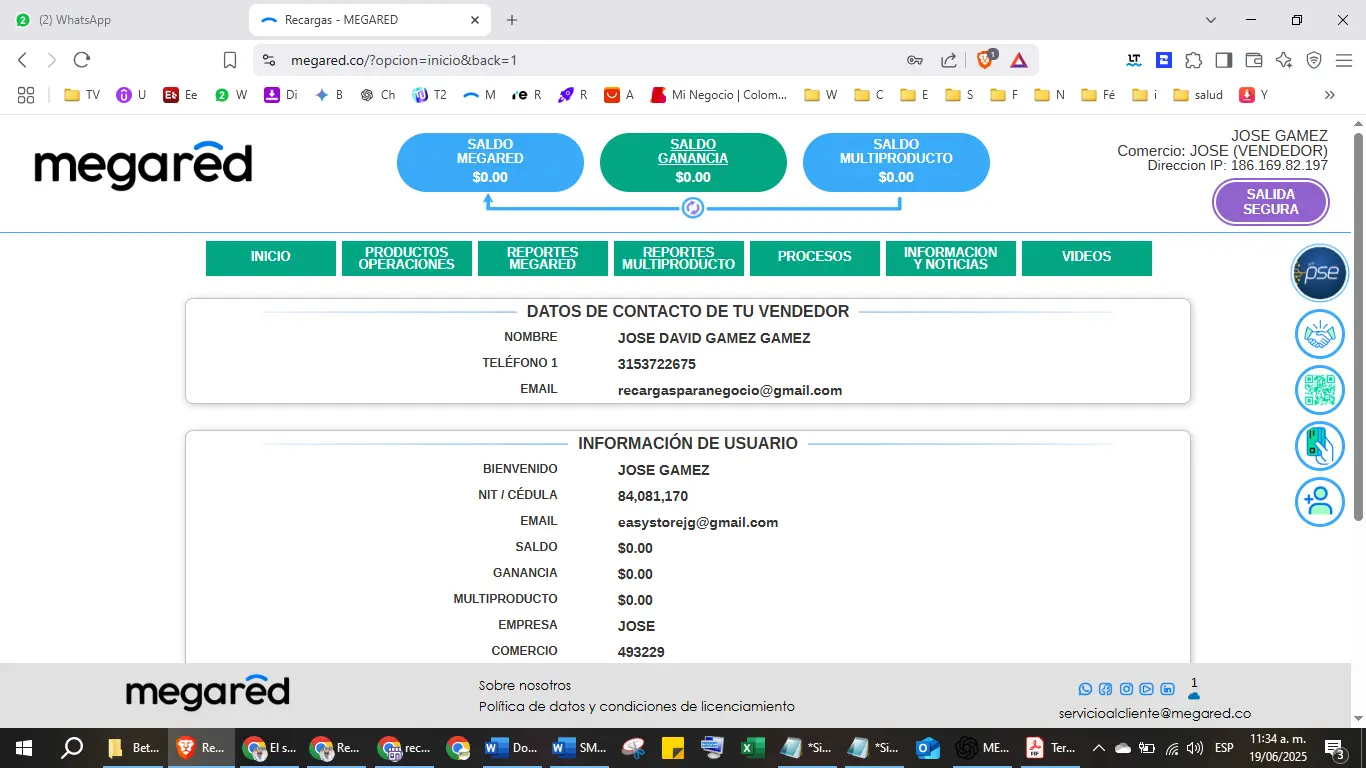
Task: Click the SALIDA SEGURA logout button
Action: [x=1271, y=202]
